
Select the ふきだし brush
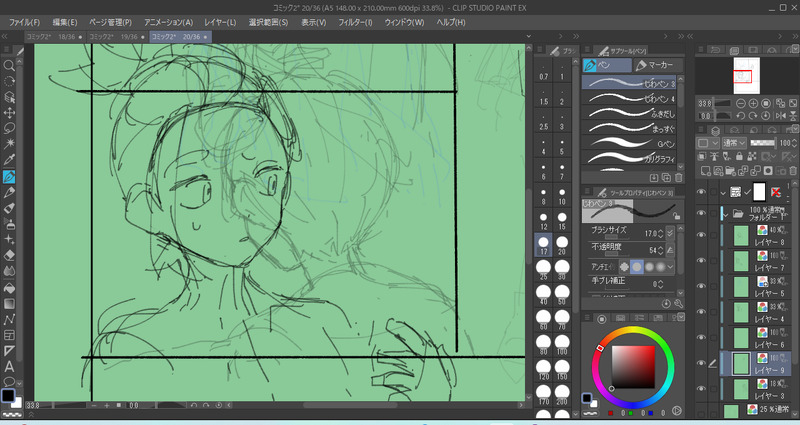(x=629, y=113)
